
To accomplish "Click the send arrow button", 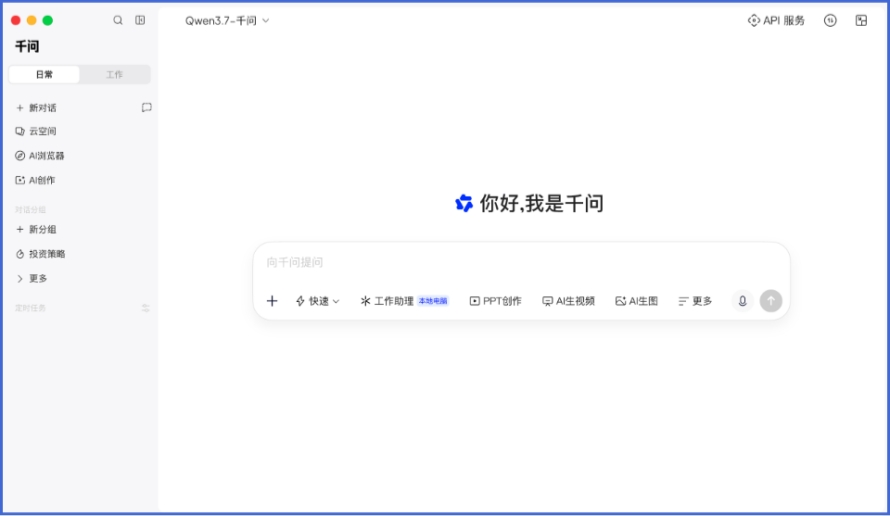I will [771, 301].
